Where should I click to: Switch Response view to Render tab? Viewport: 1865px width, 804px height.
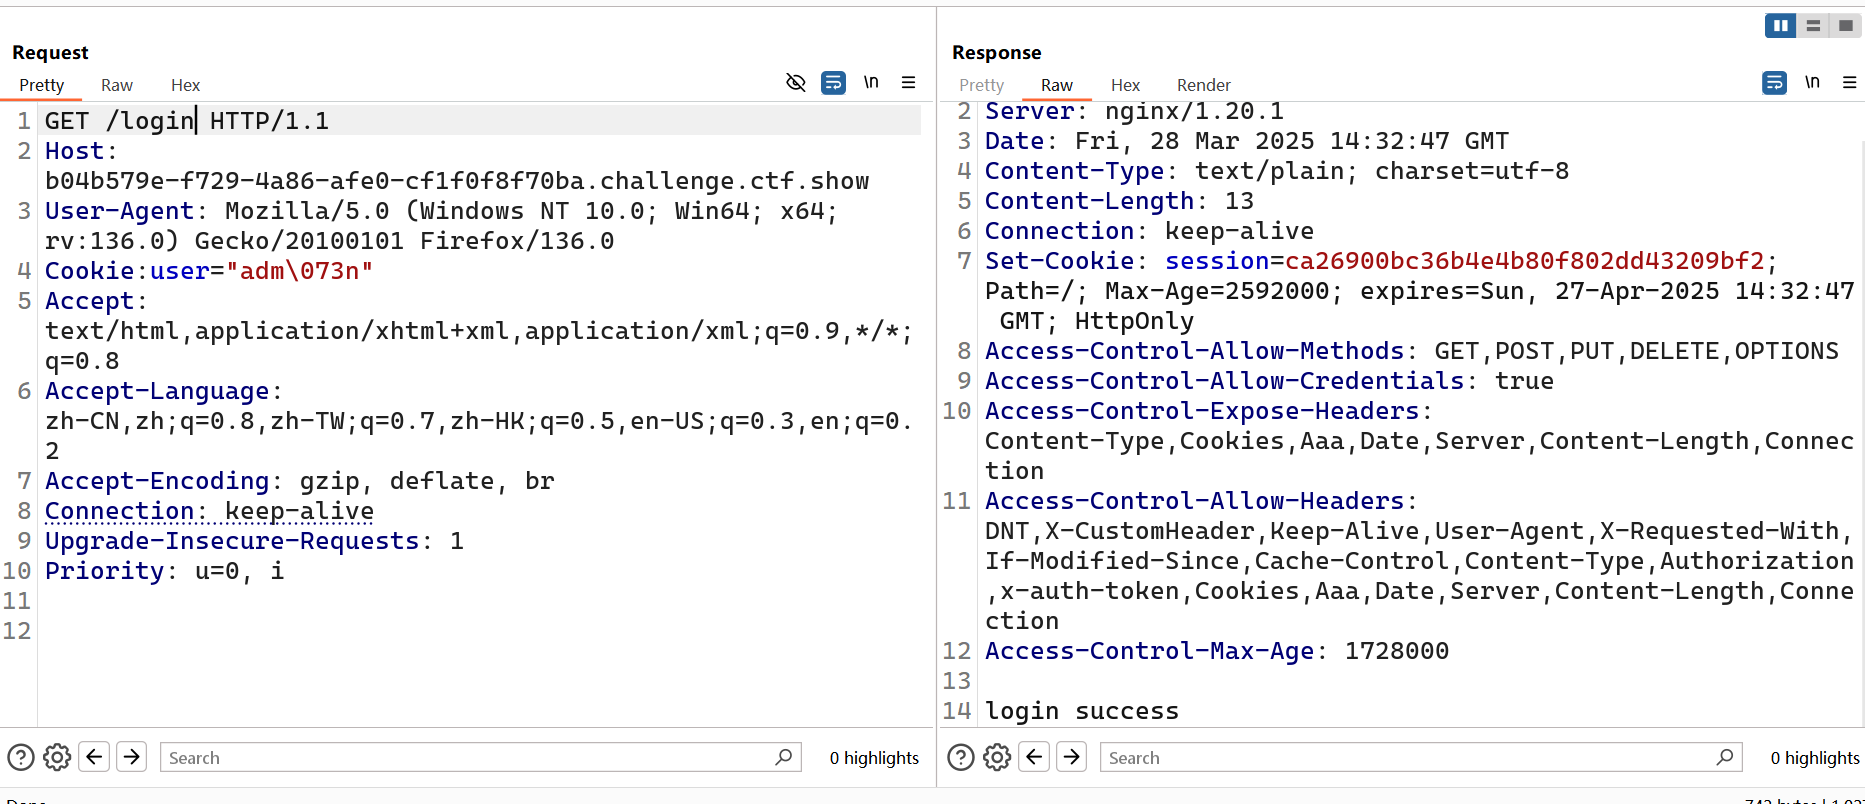tap(1203, 85)
